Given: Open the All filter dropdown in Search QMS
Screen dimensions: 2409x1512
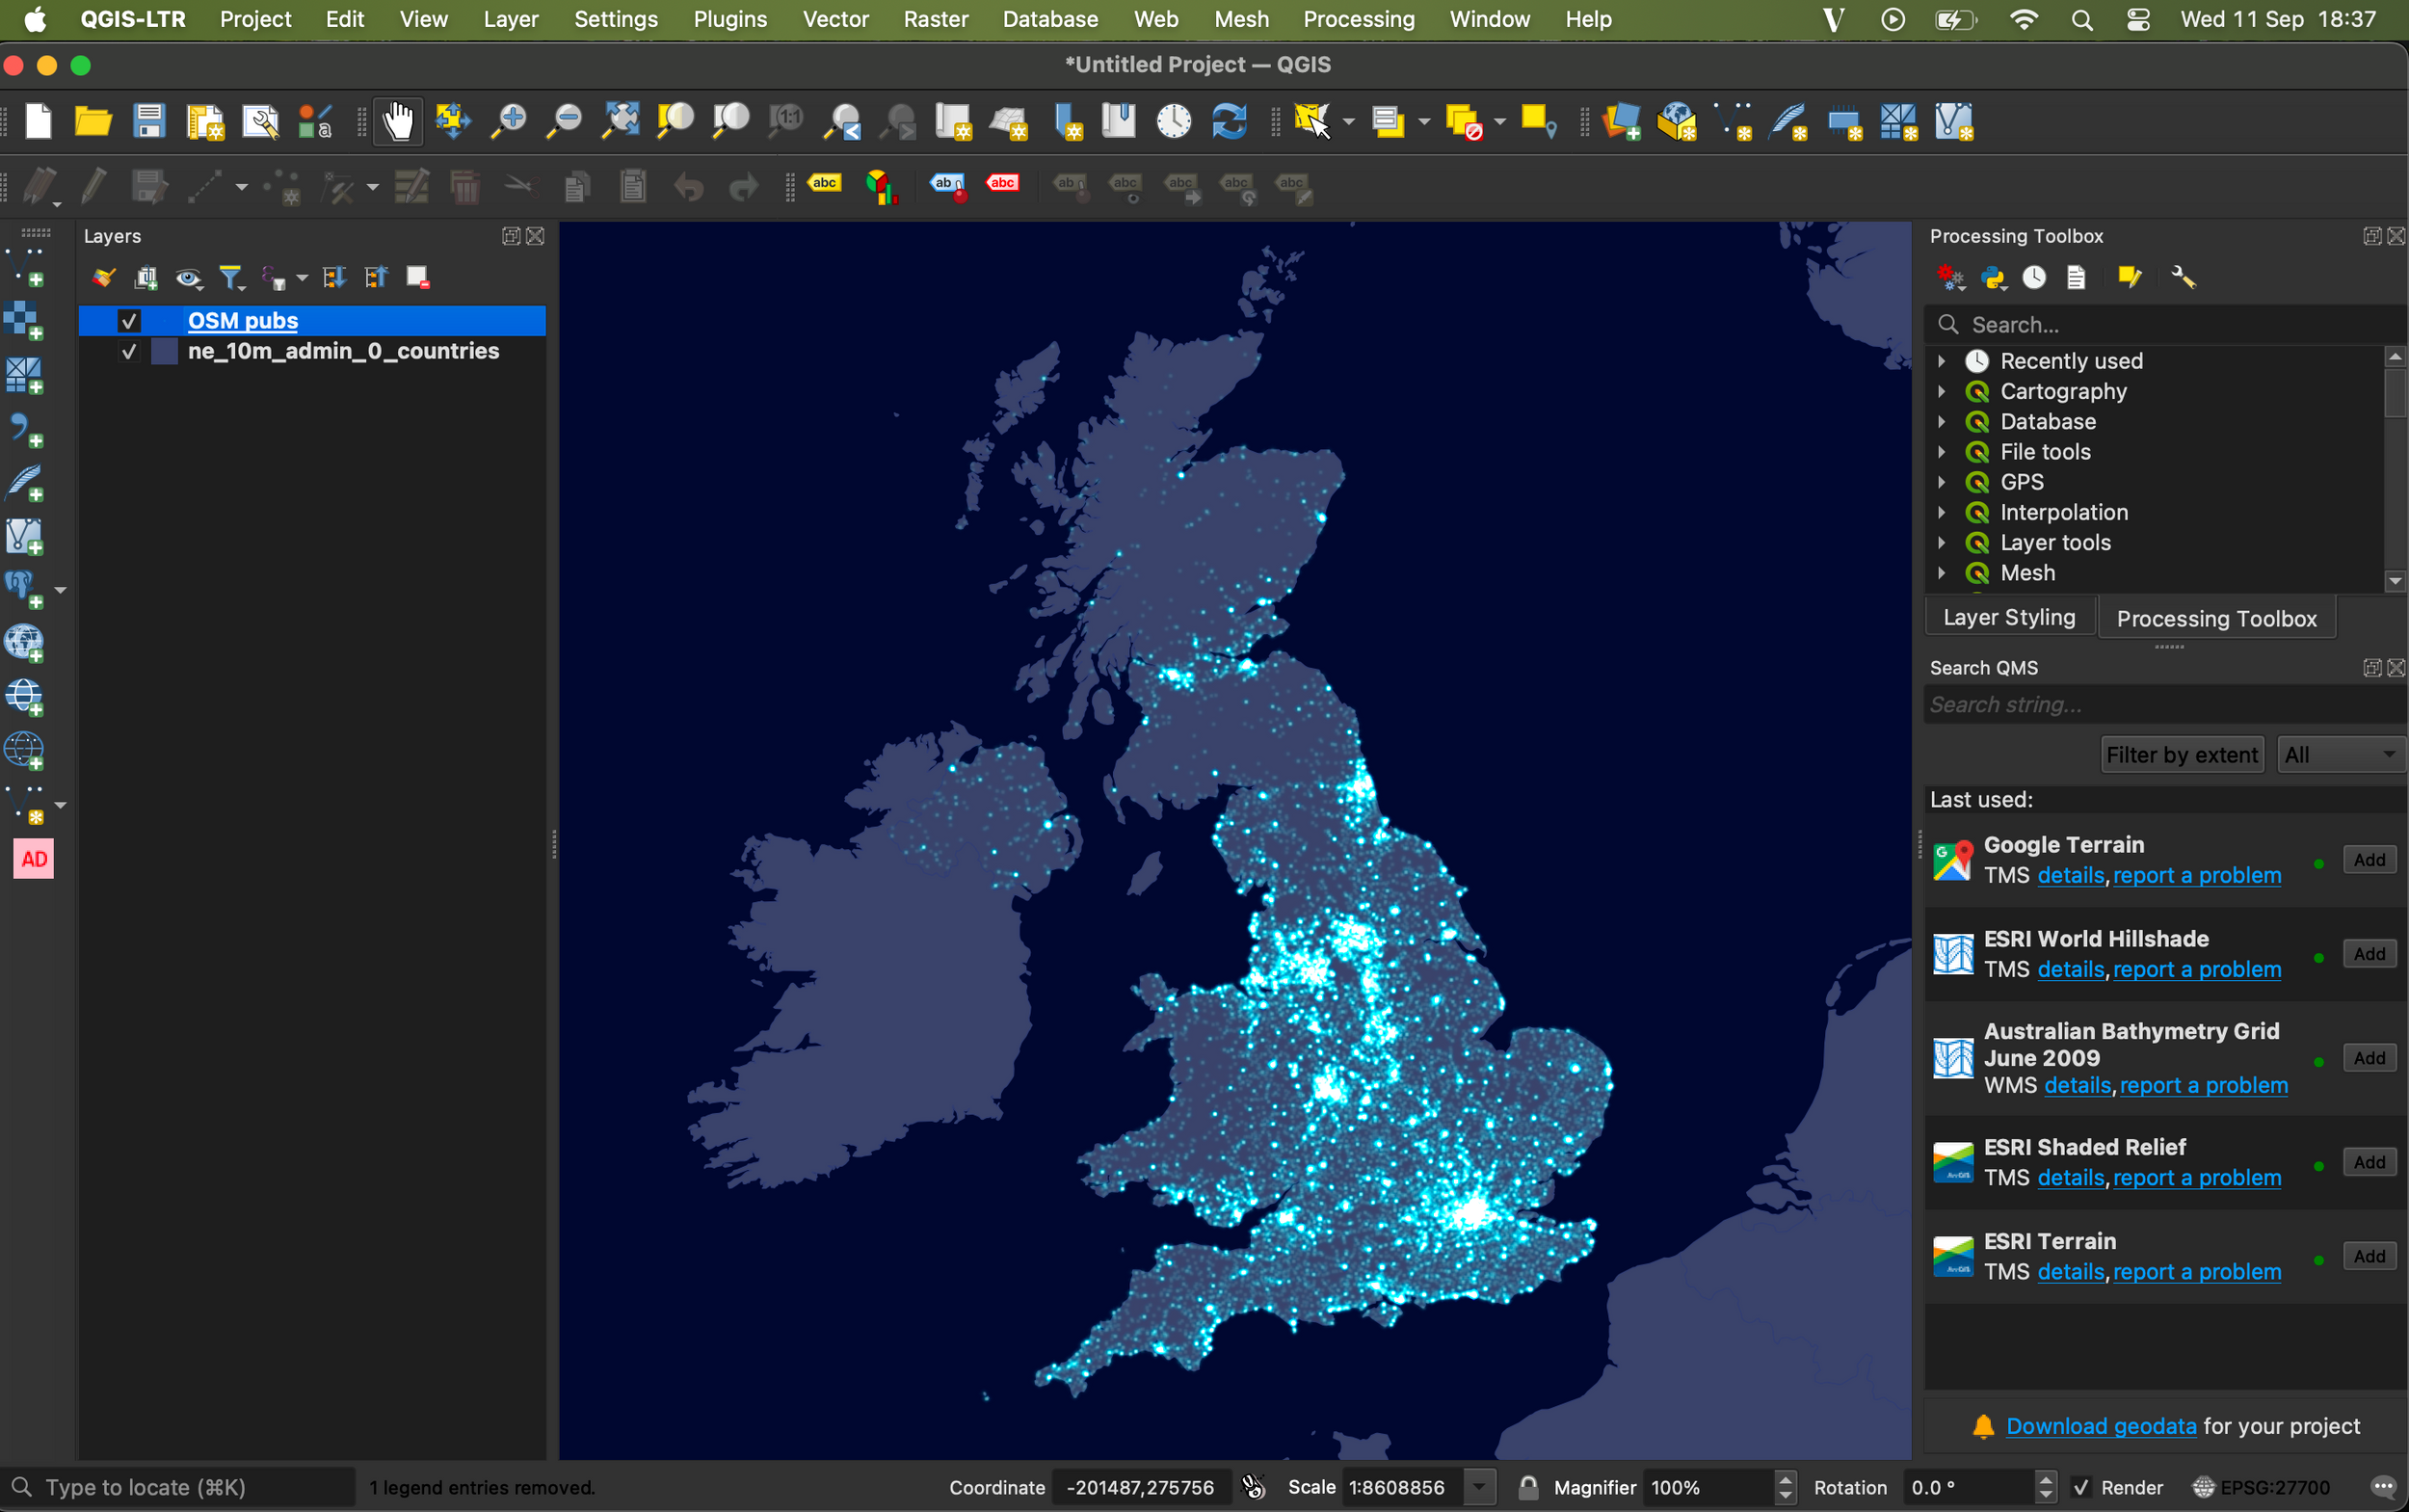Looking at the screenshot, I should (x=2340, y=754).
